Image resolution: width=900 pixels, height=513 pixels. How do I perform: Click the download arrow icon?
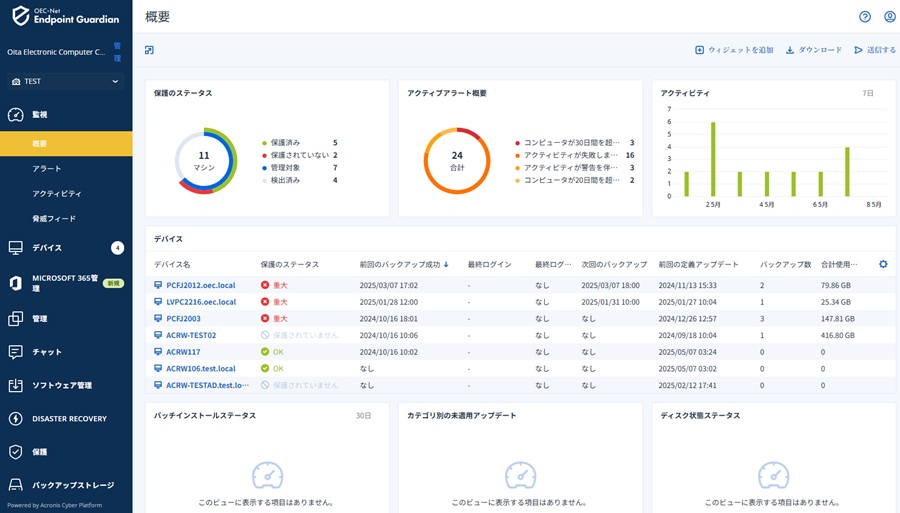pos(790,50)
